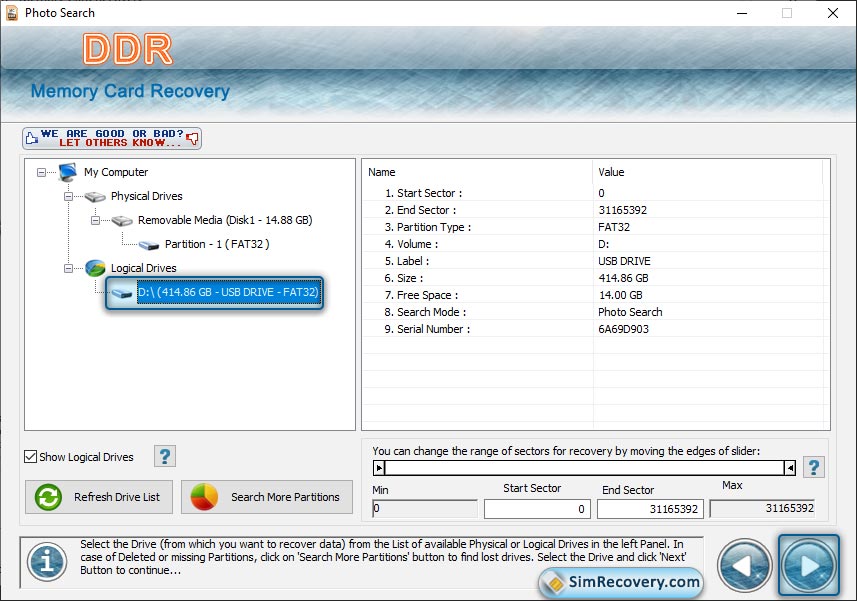Click the Min value field

(425, 509)
